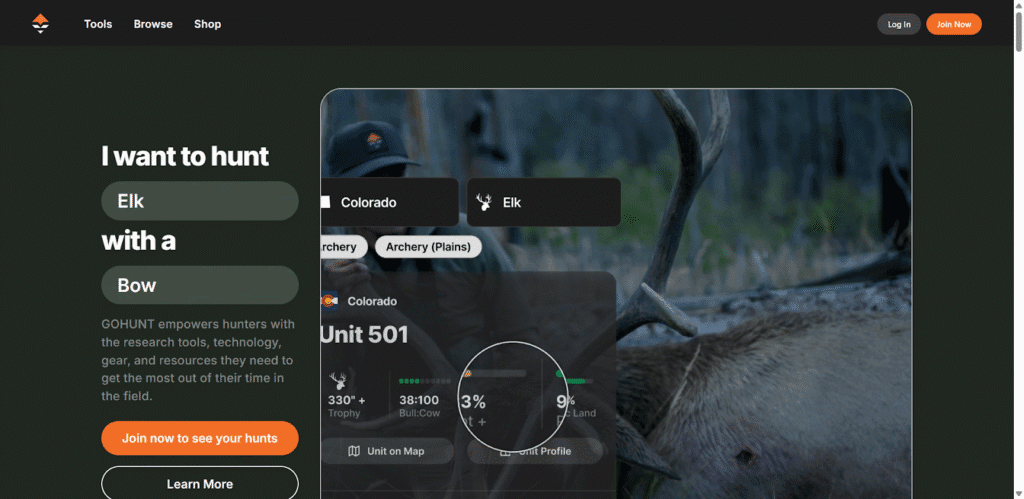Open Unit on Map
This screenshot has height=499, width=1024.
(x=387, y=451)
